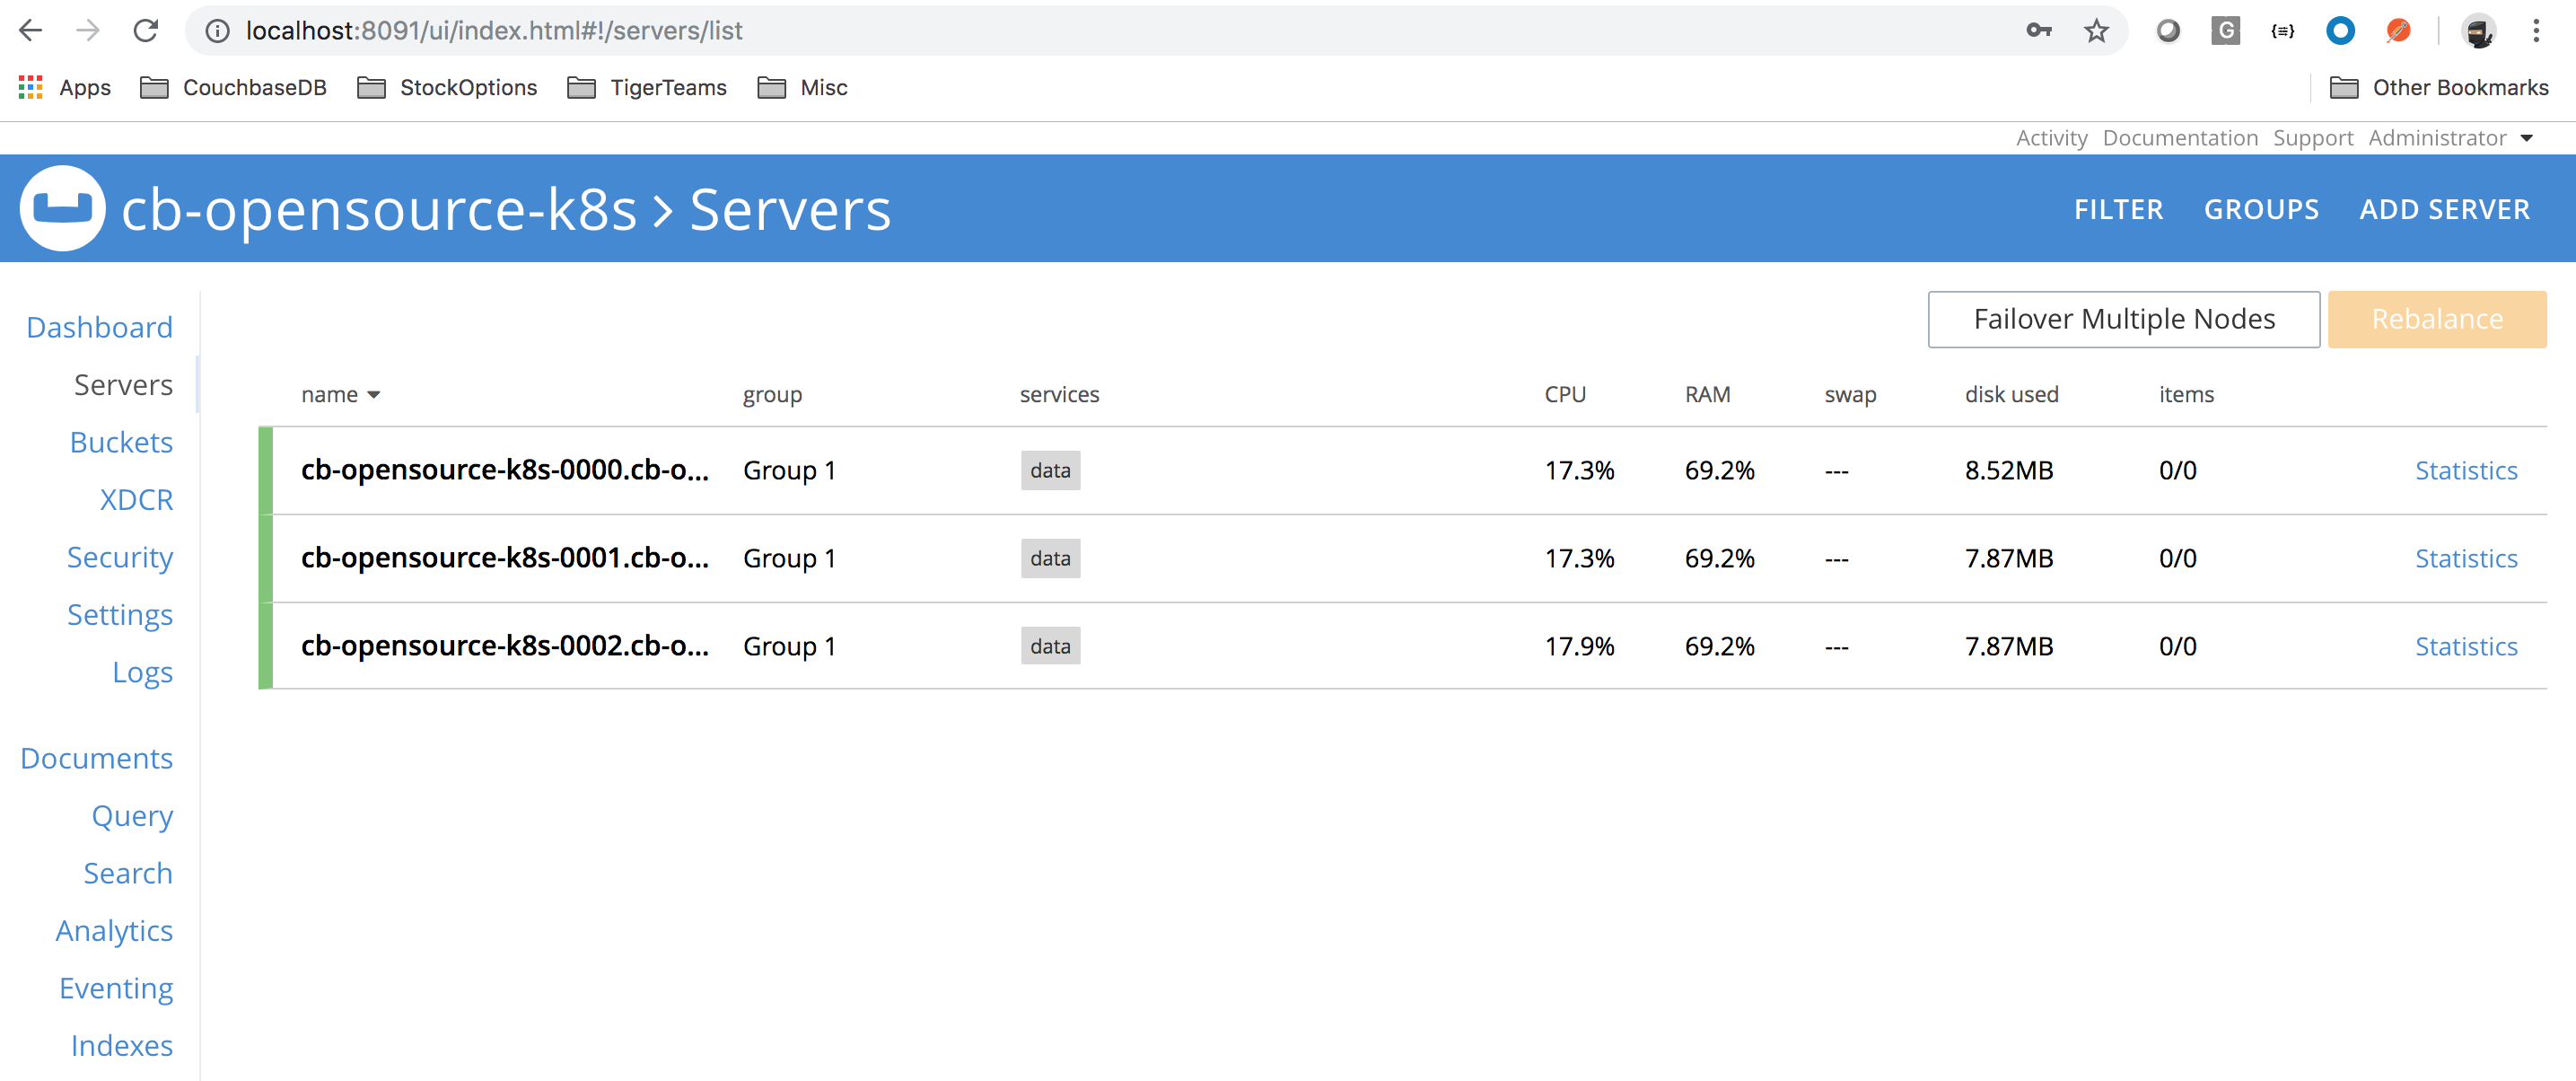
Task: Click the site info icon in address bar
Action: tap(217, 31)
